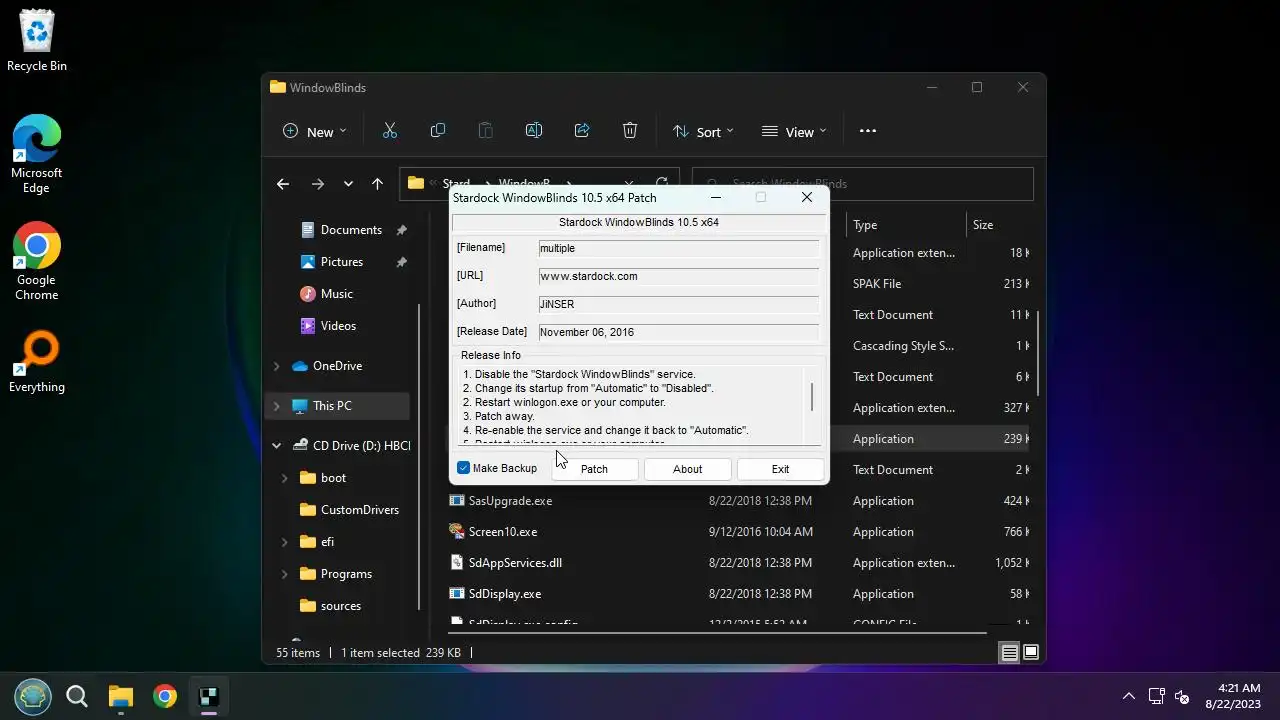The height and width of the screenshot is (720, 1280).
Task: Click the Share icon in toolbar
Action: coord(582,131)
